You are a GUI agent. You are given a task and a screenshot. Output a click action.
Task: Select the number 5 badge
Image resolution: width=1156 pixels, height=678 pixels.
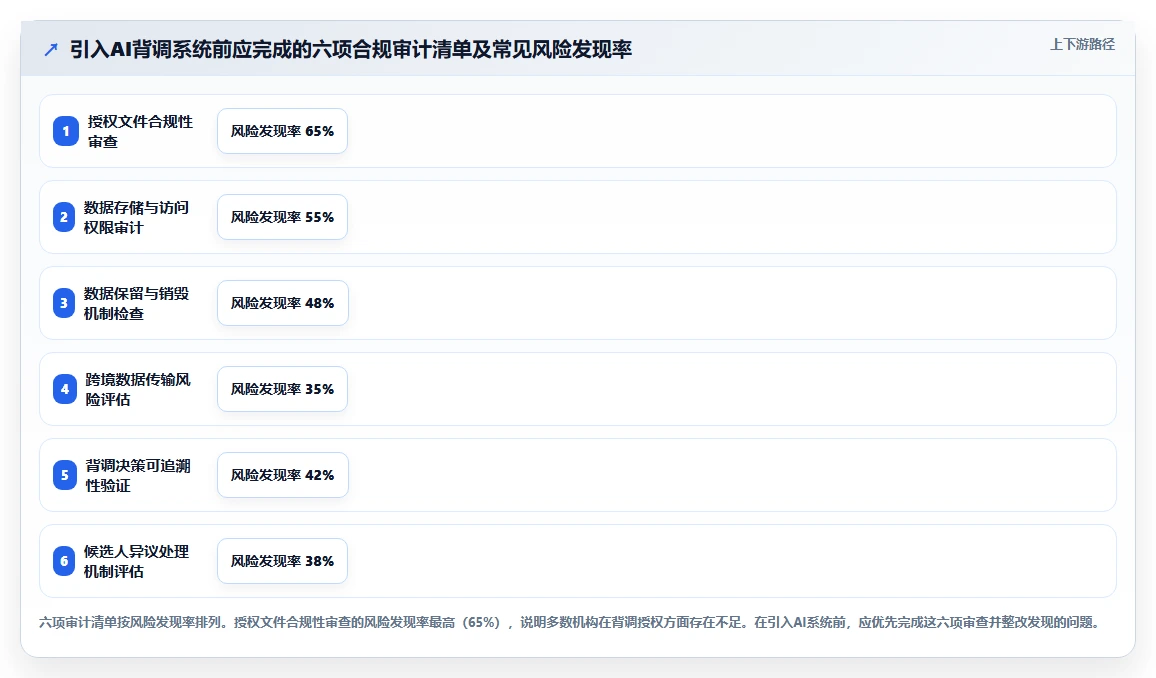(x=65, y=475)
